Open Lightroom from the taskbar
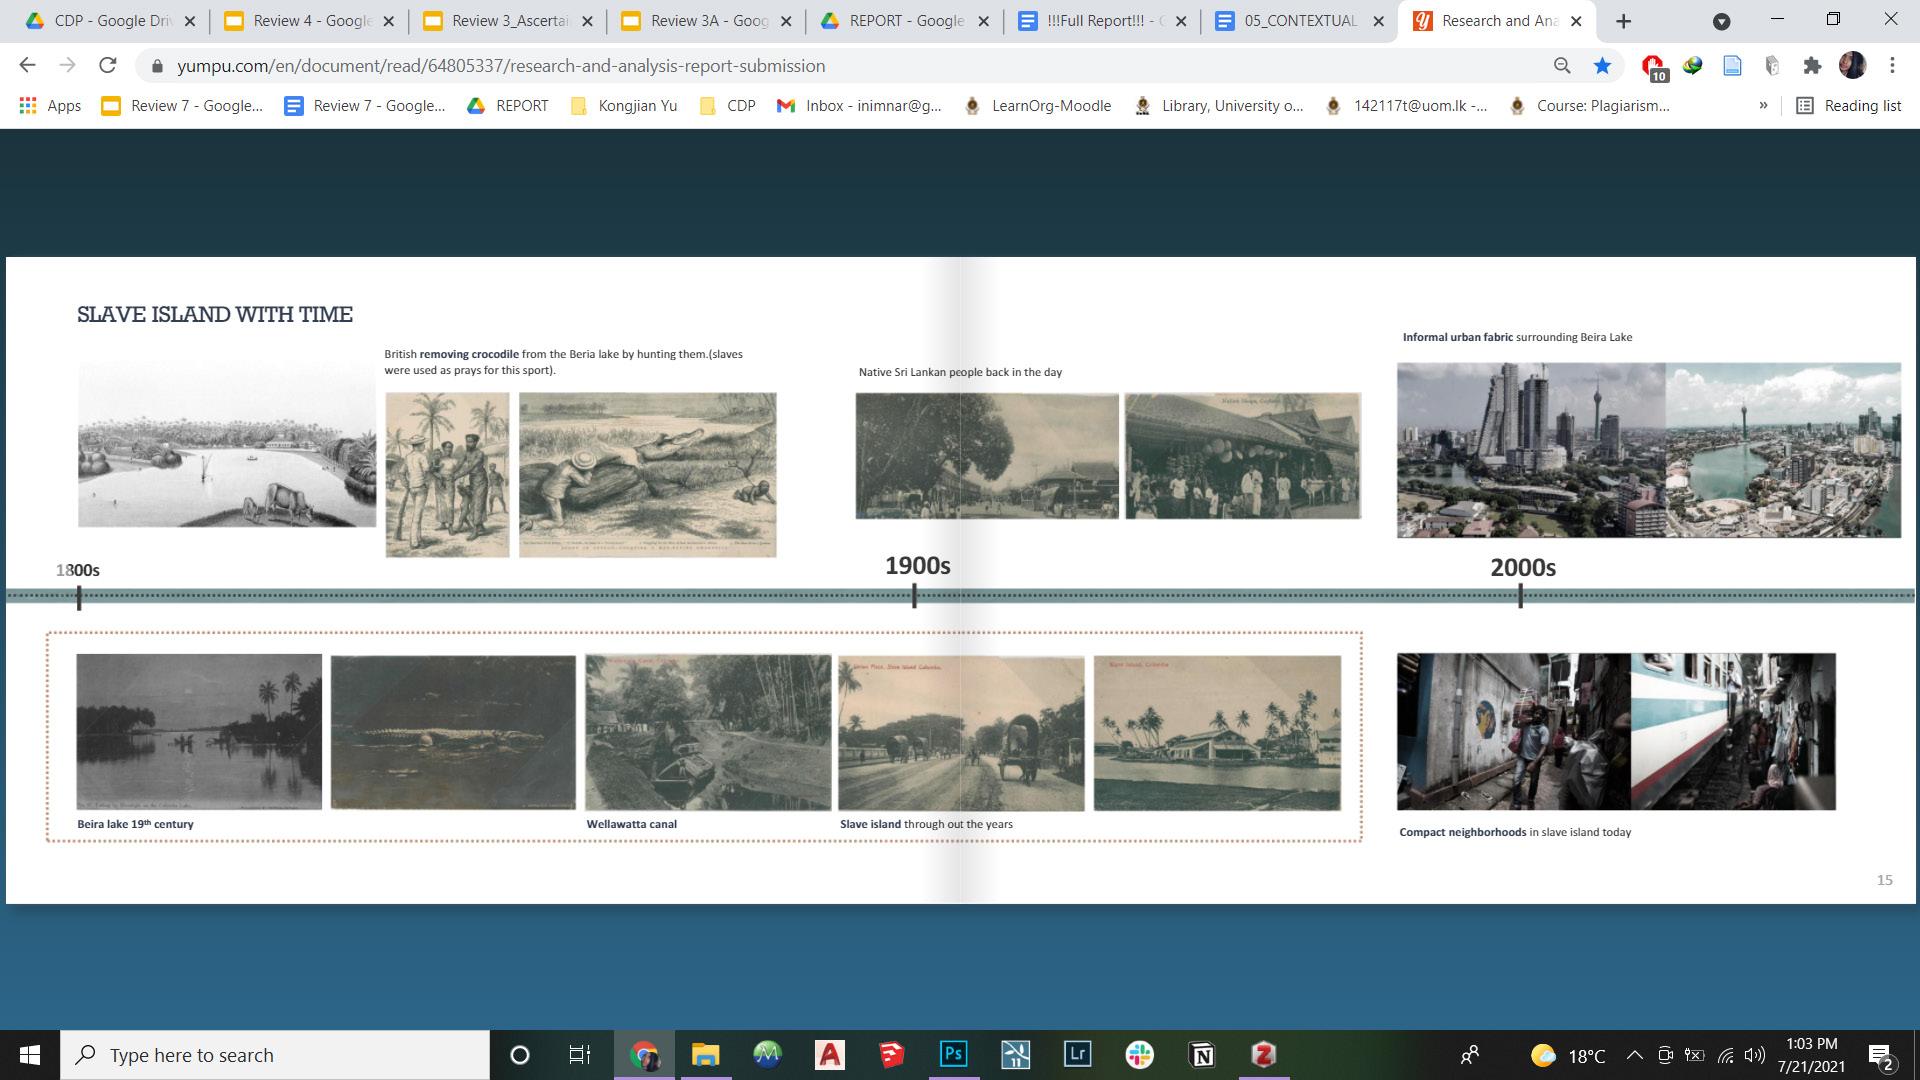This screenshot has width=1920, height=1080. 1077,1054
